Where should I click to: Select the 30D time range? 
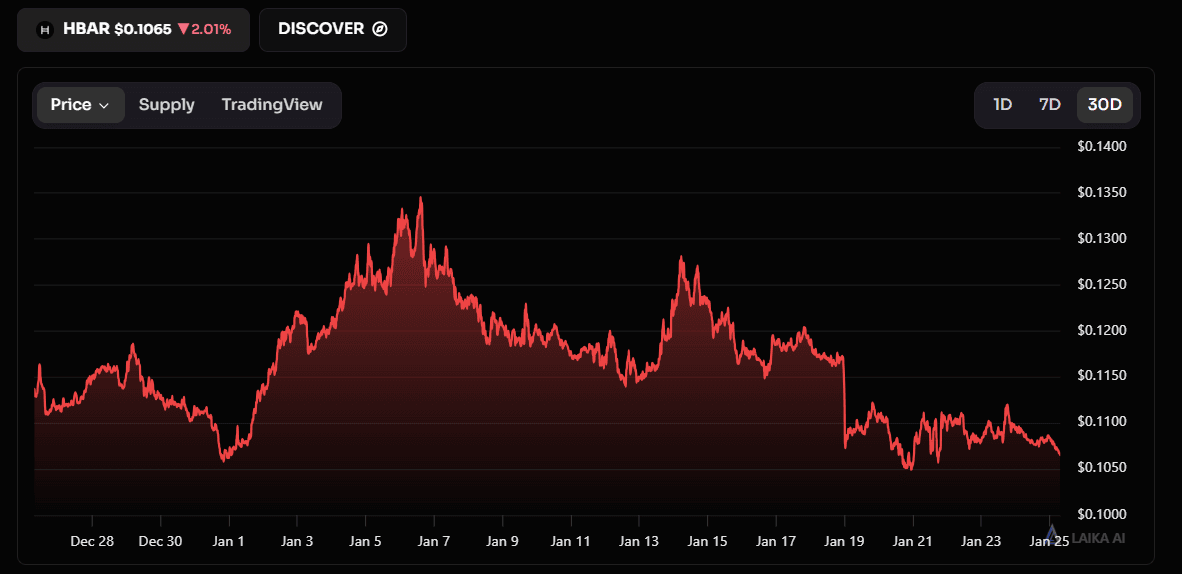(x=1105, y=105)
